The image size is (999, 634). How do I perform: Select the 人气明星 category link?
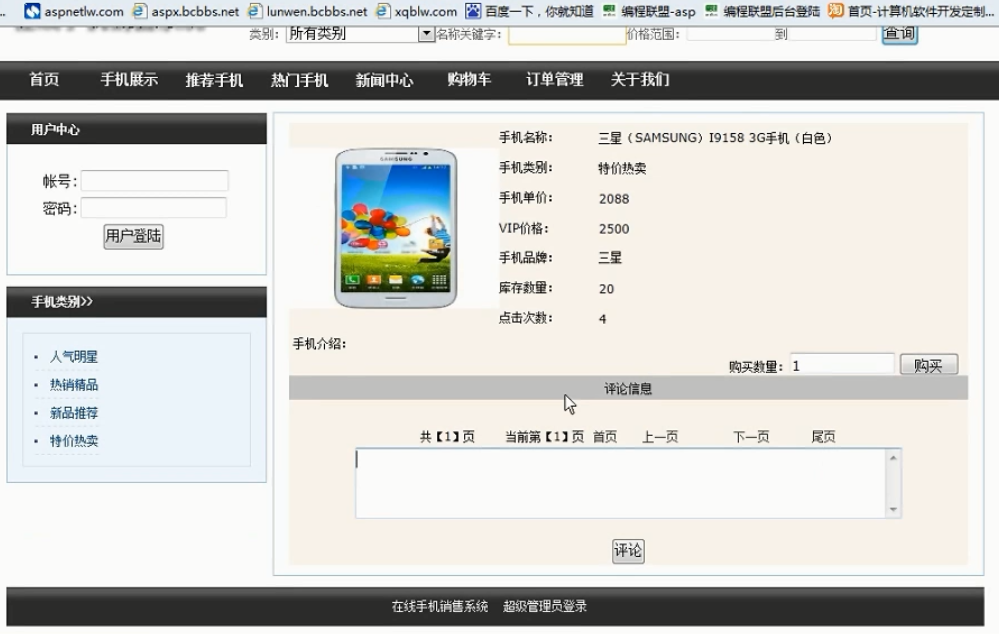pyautogui.click(x=74, y=357)
